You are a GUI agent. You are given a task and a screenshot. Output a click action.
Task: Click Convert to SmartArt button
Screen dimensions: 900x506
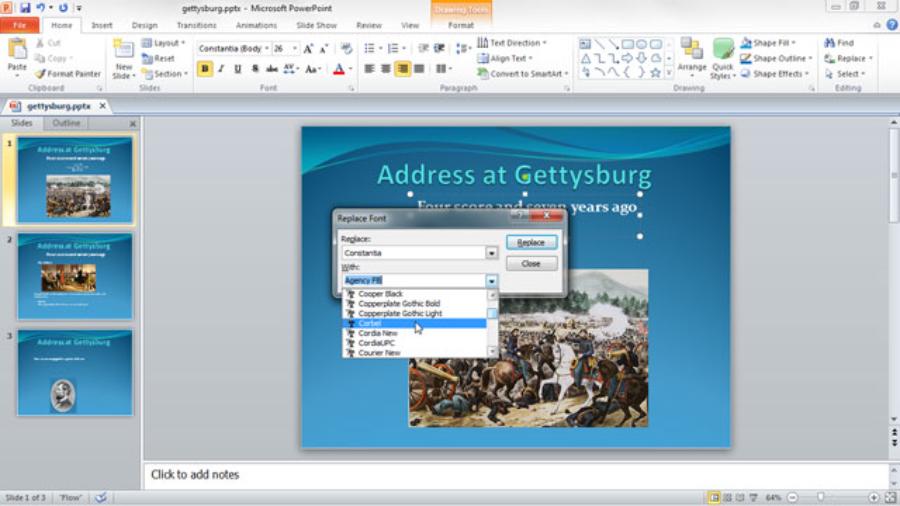pyautogui.click(x=522, y=74)
